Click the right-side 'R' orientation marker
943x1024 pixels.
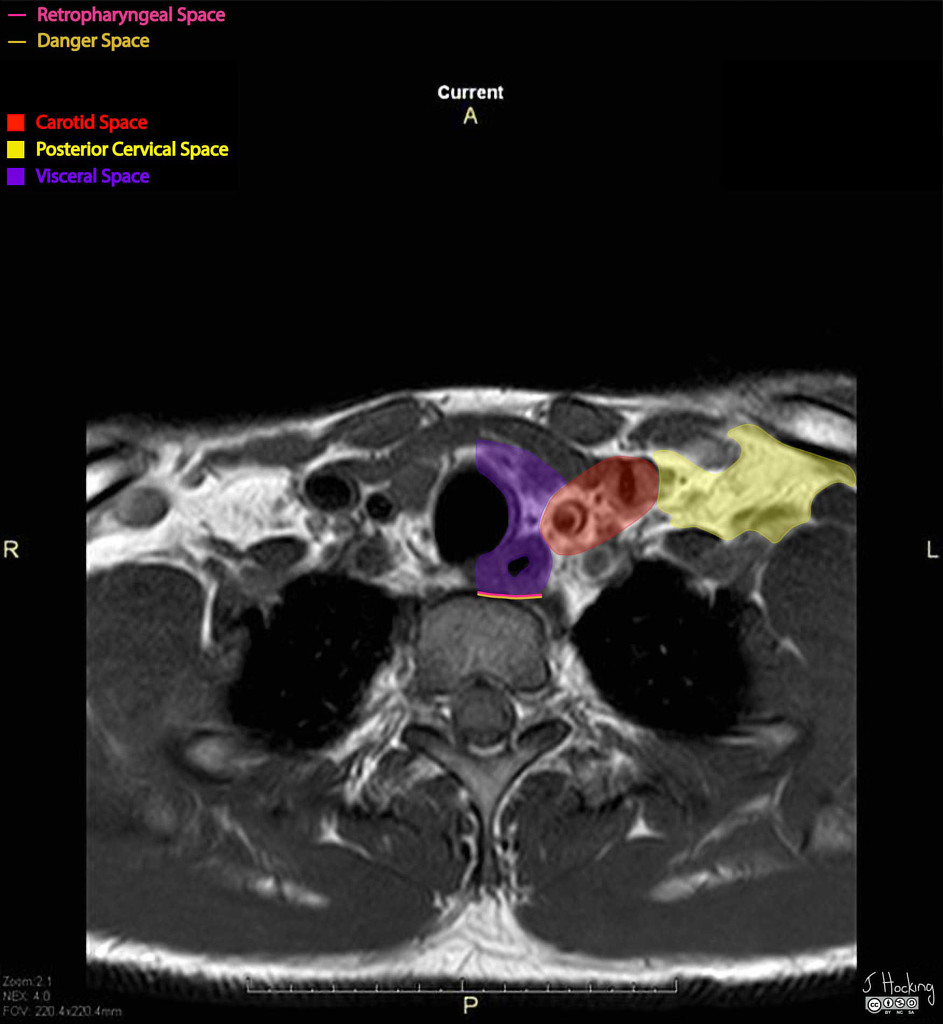point(11,550)
